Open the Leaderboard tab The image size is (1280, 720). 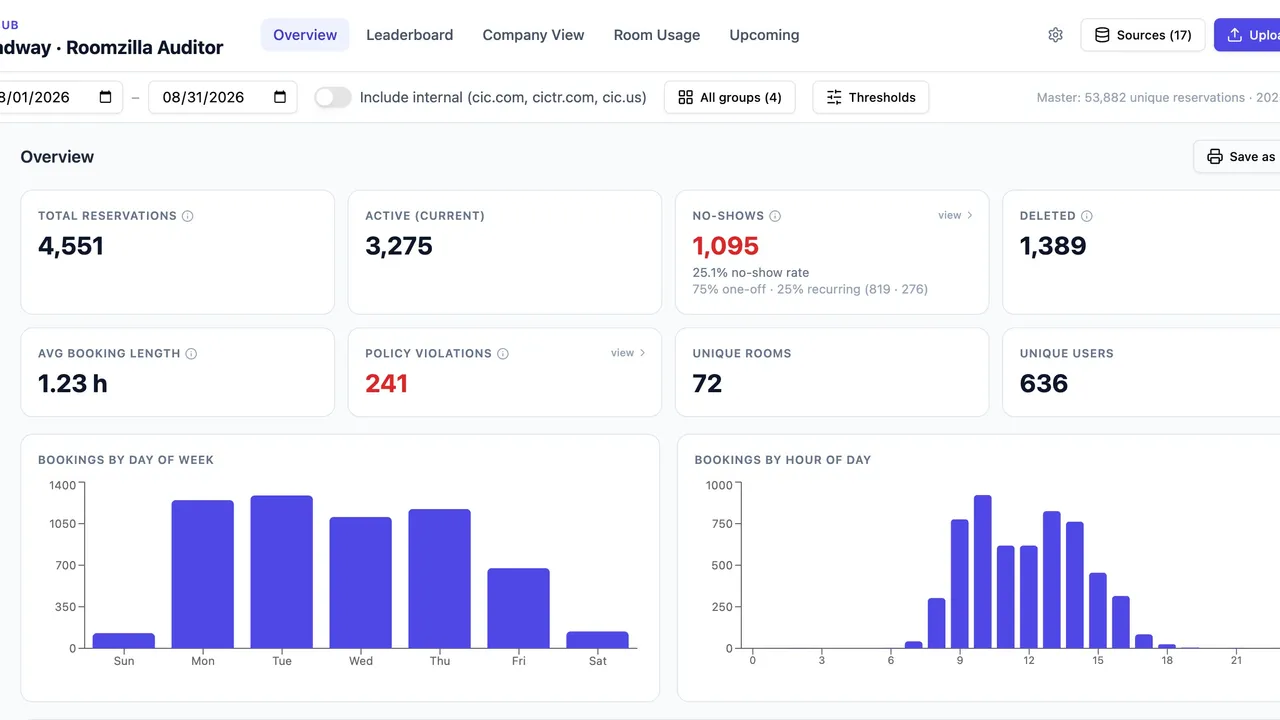tap(409, 35)
